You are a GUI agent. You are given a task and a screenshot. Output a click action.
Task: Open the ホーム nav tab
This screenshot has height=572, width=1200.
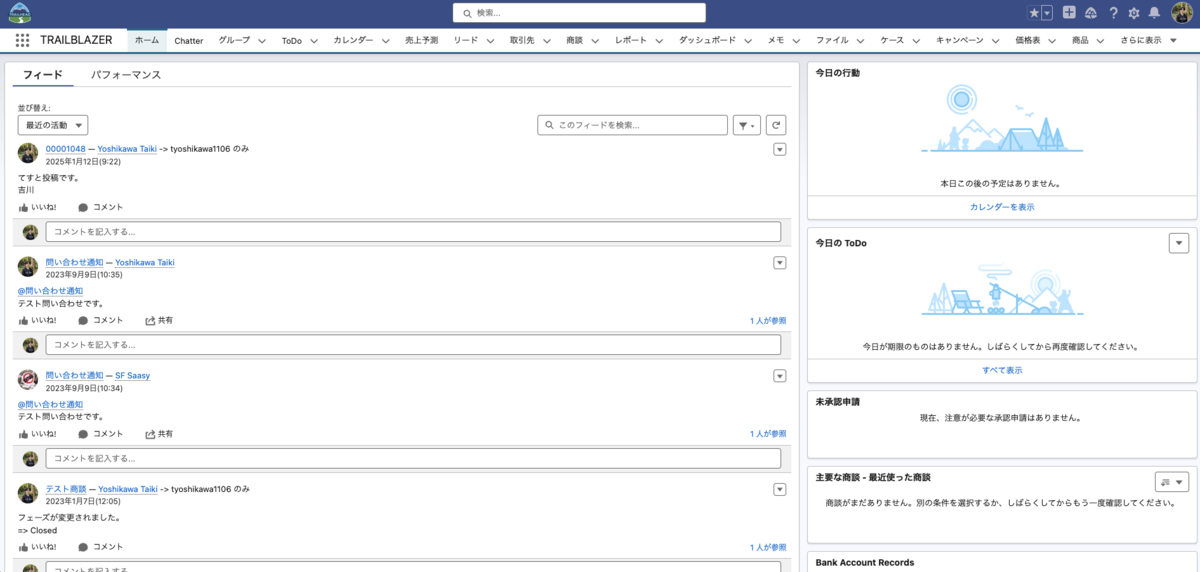pos(147,41)
